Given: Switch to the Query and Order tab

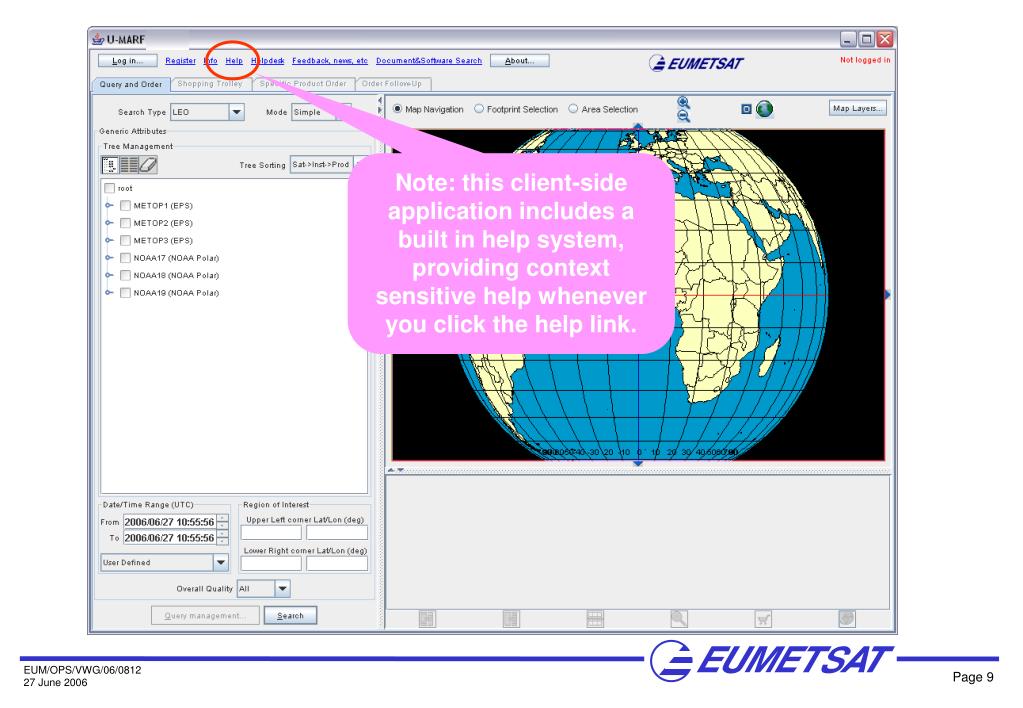Looking at the screenshot, I should click(131, 84).
